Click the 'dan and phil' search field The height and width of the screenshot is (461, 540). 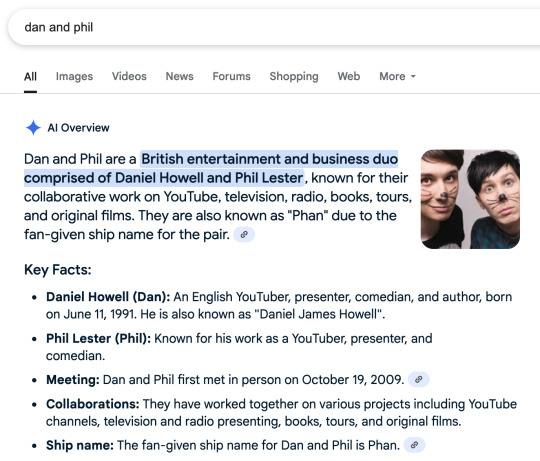(x=274, y=27)
